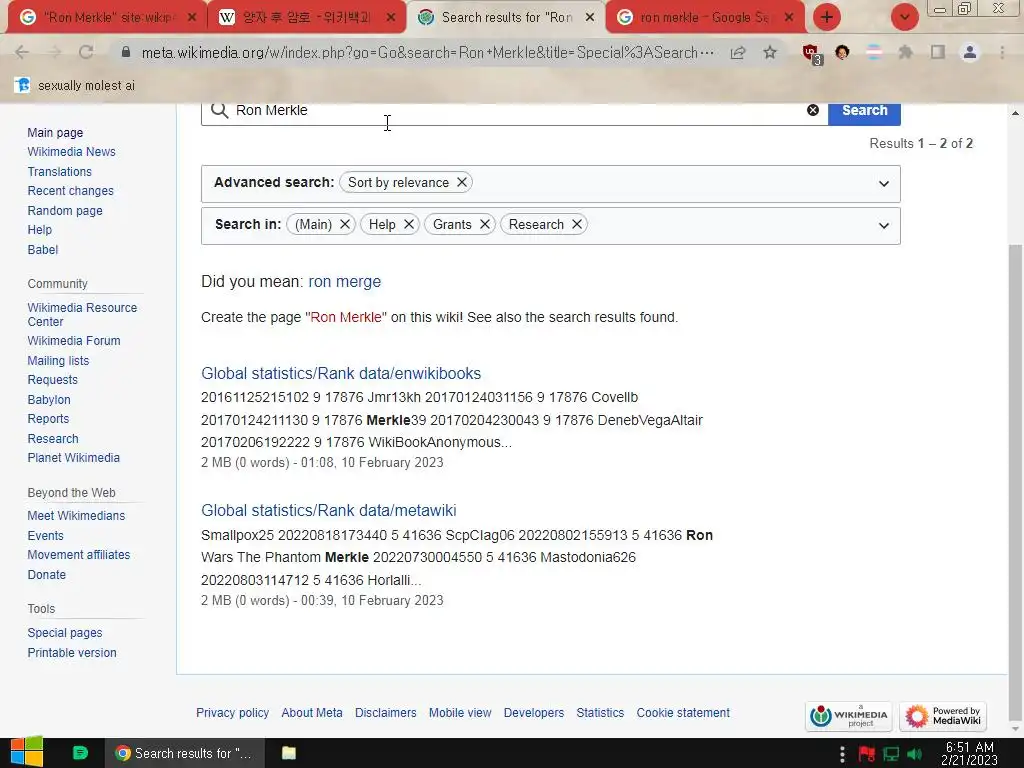Clear the search field with X icon
Screen dimensions: 1024x768
tap(813, 110)
